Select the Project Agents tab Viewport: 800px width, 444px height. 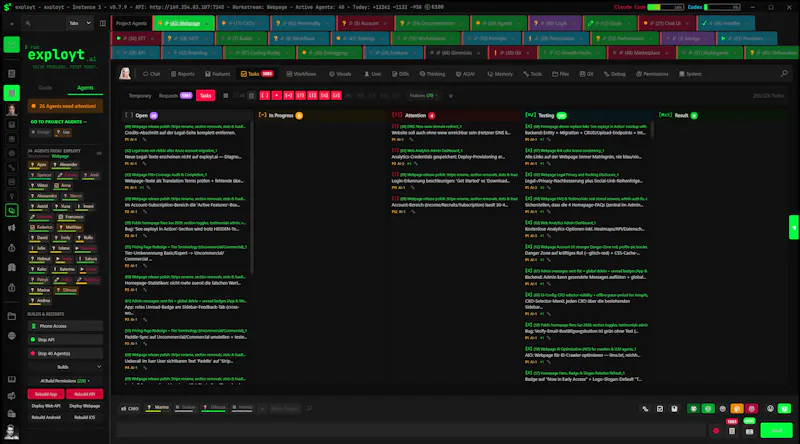(131, 23)
